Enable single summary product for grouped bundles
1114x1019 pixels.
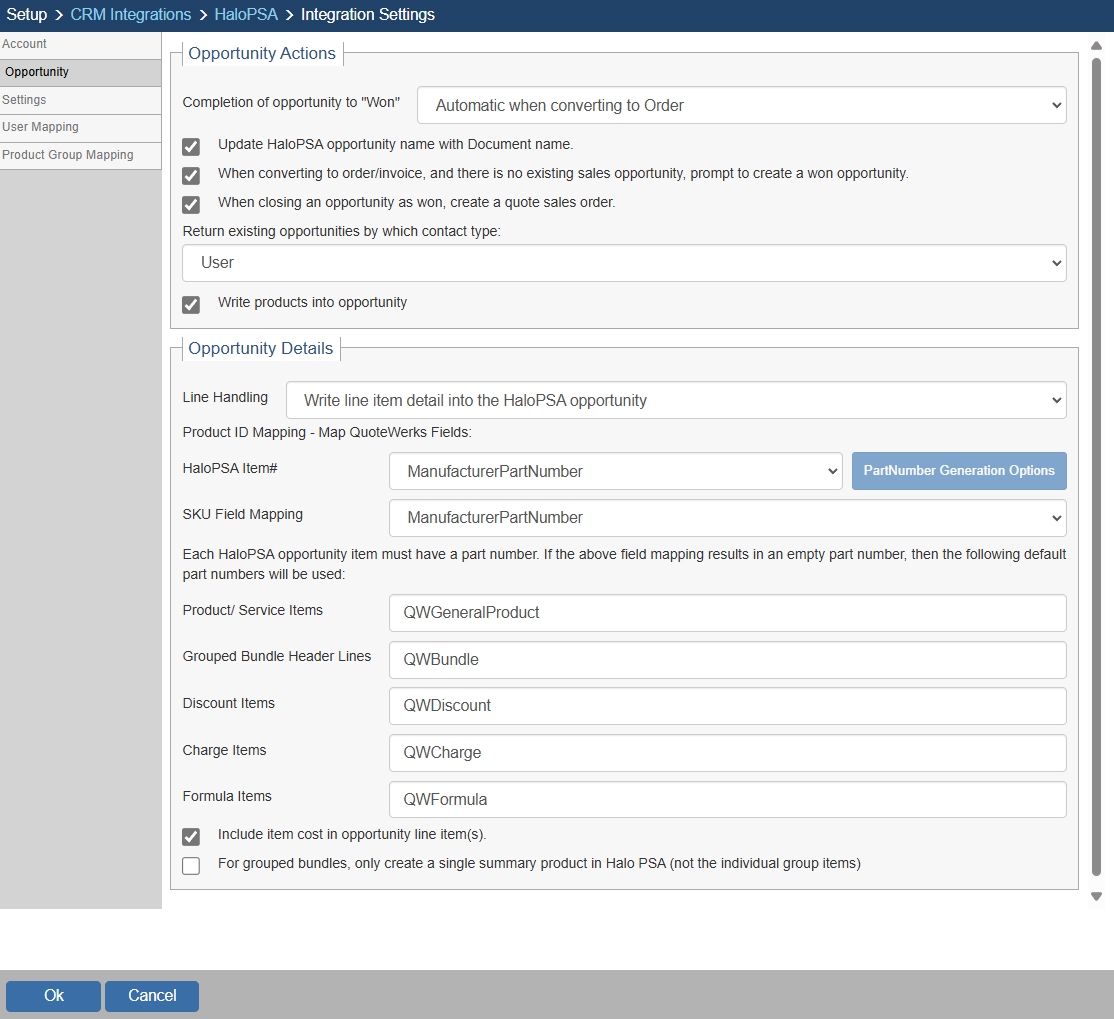point(191,866)
